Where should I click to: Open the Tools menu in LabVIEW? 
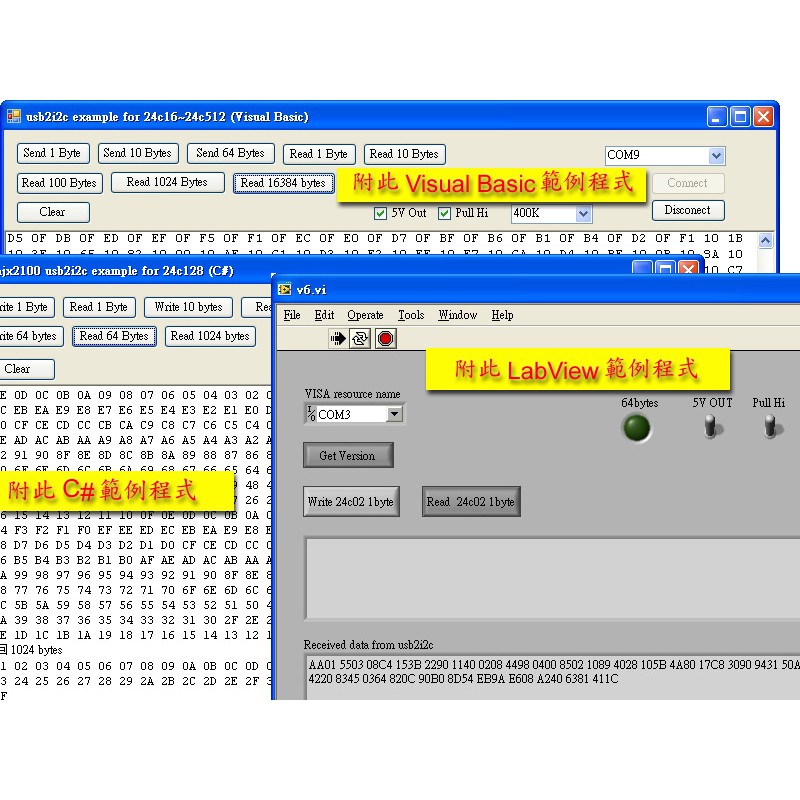tap(411, 315)
